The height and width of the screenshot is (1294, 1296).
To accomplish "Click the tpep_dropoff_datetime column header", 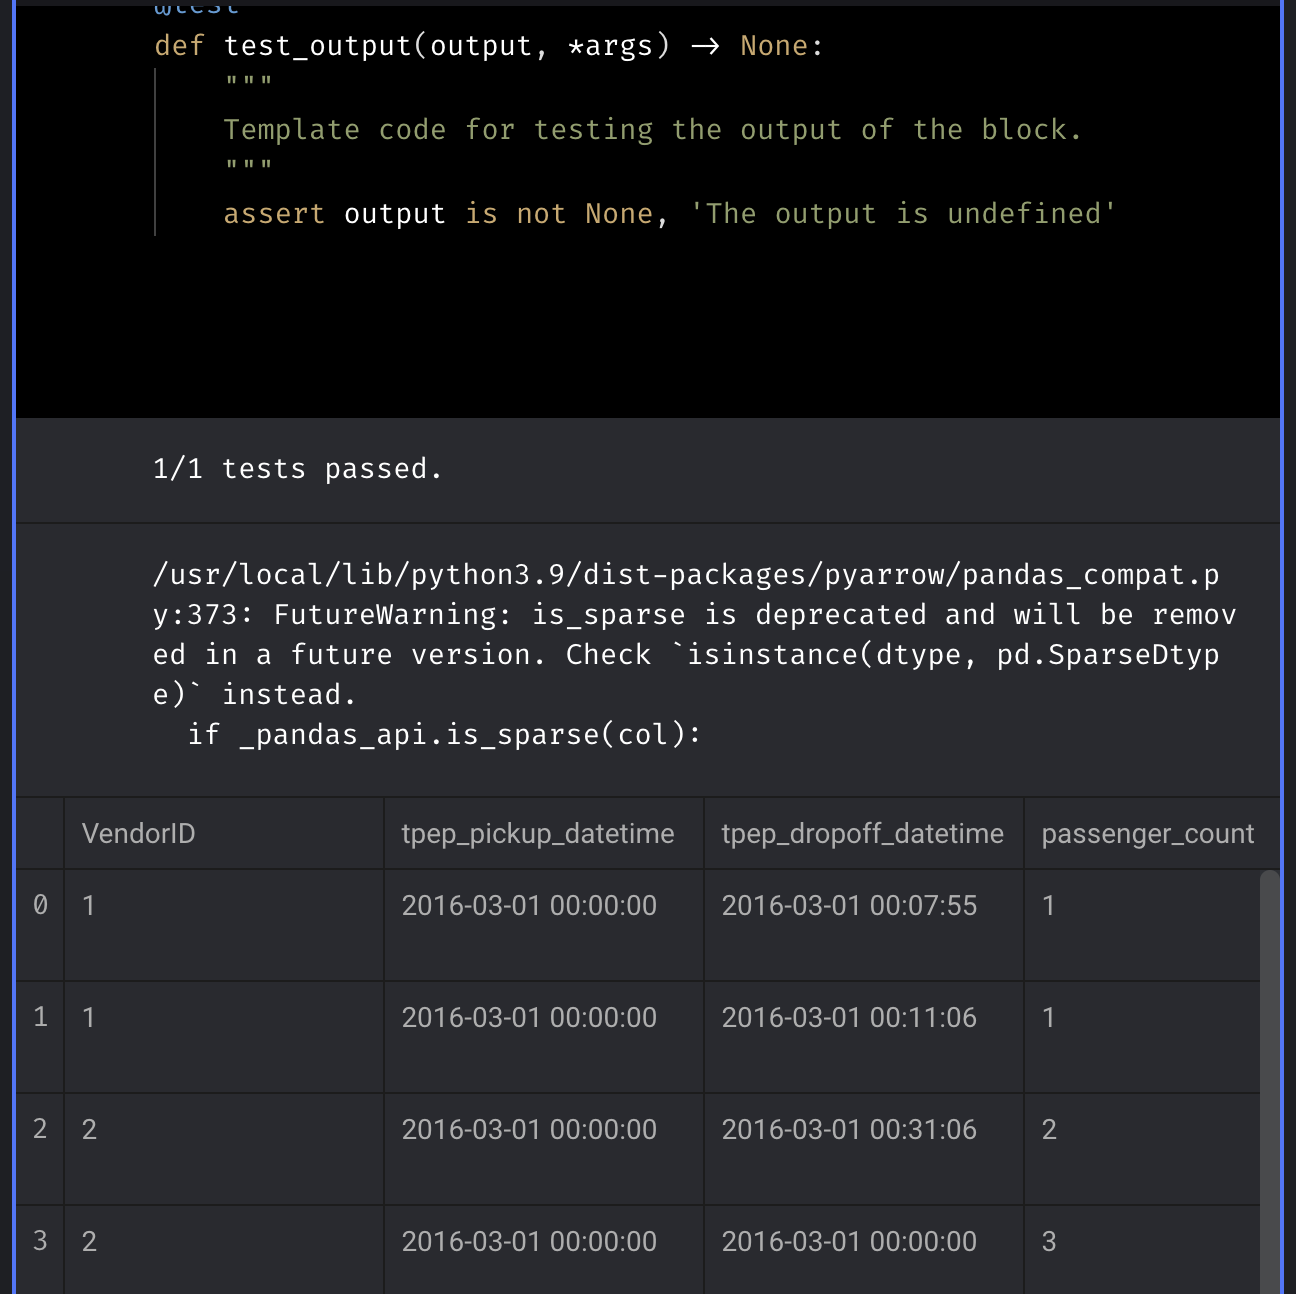I will pyautogui.click(x=862, y=833).
